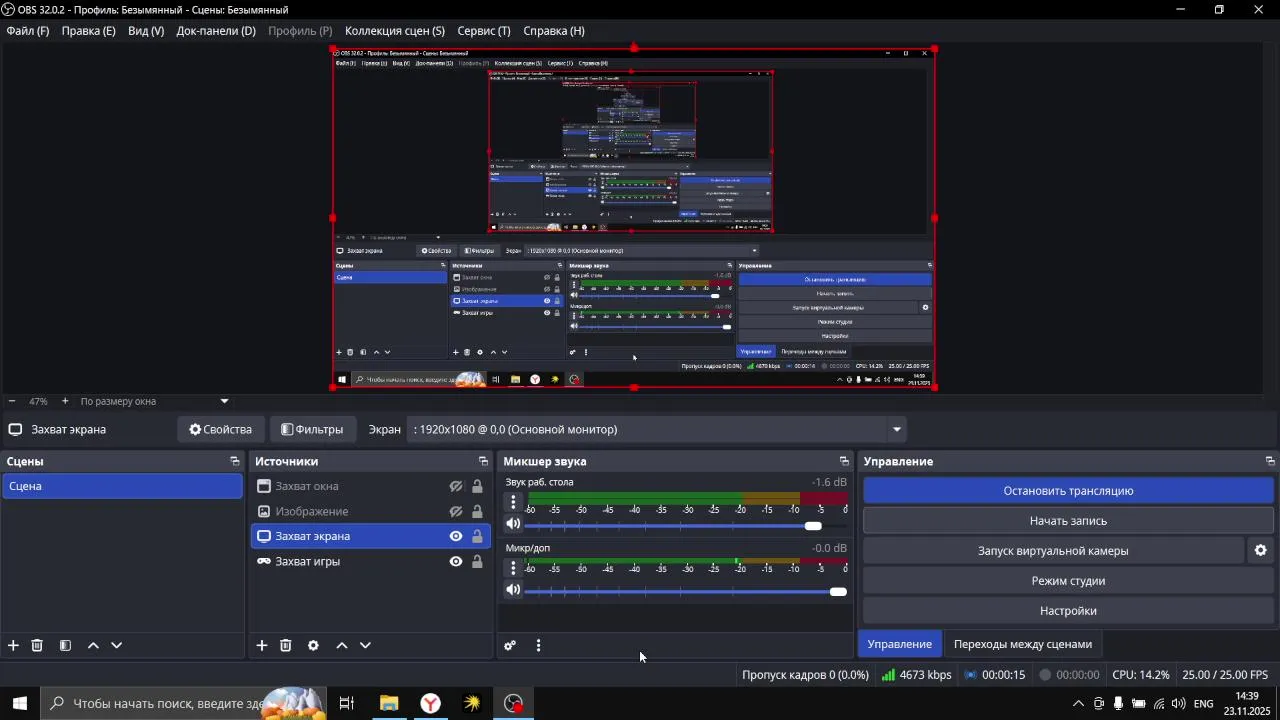Show Изображение source via eye icon
1280x720 pixels.
tap(456, 511)
